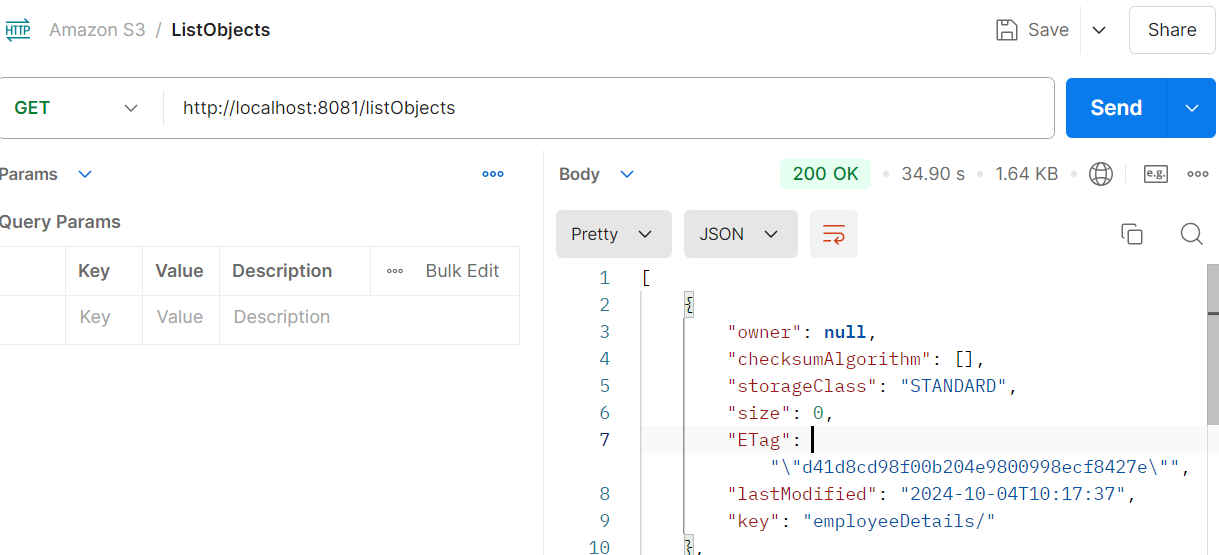The height and width of the screenshot is (555, 1219).
Task: Open response options three-dot menu
Action: [1197, 174]
